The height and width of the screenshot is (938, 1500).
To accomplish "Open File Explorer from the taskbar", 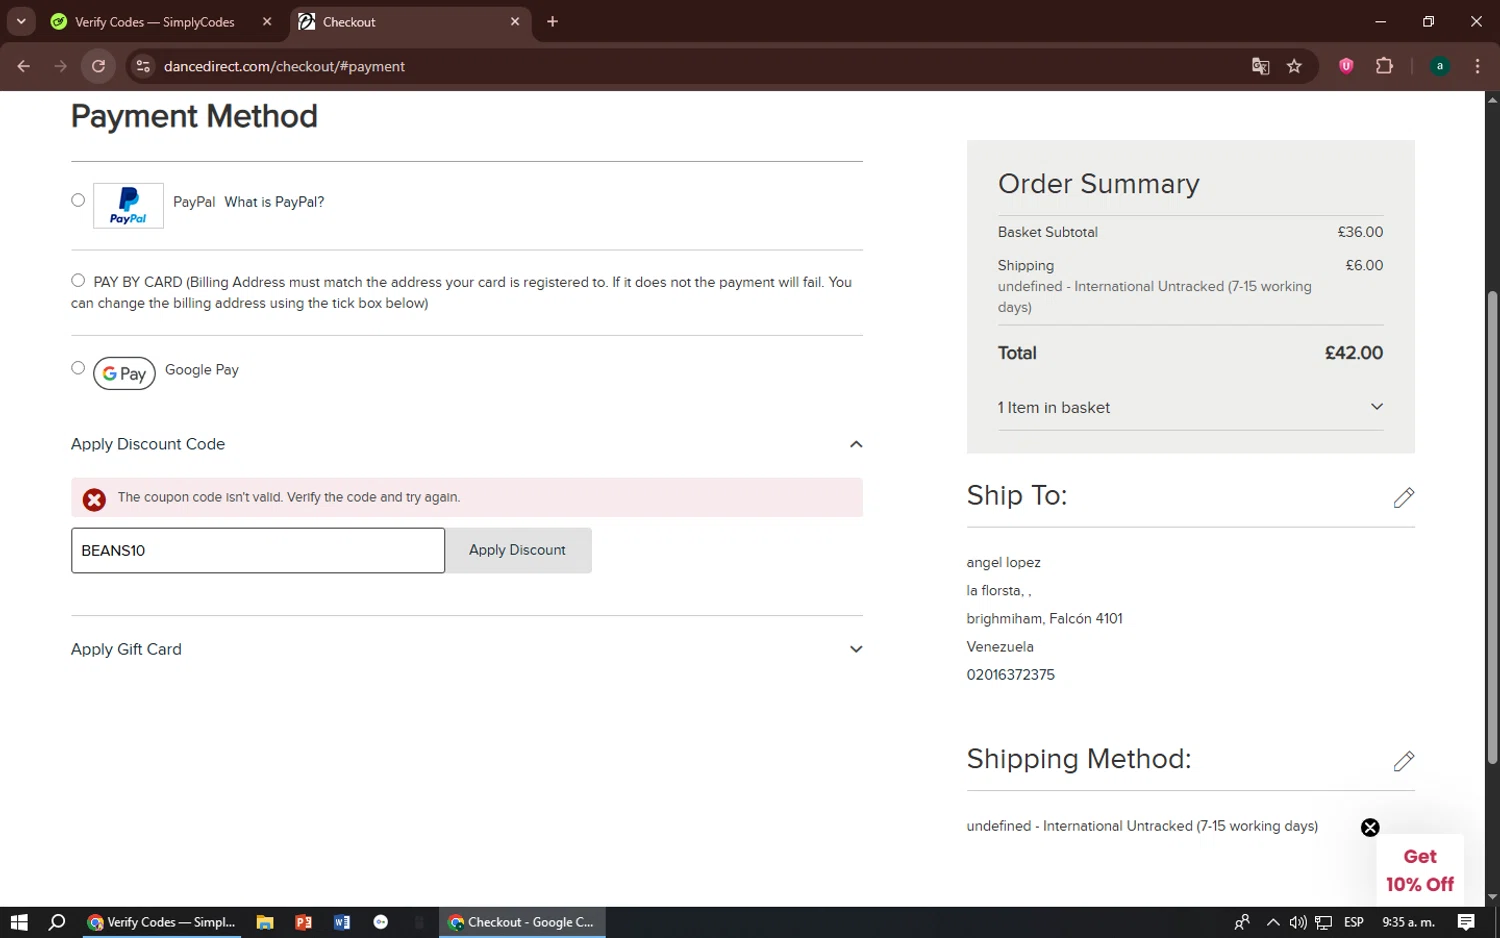I will 265,922.
